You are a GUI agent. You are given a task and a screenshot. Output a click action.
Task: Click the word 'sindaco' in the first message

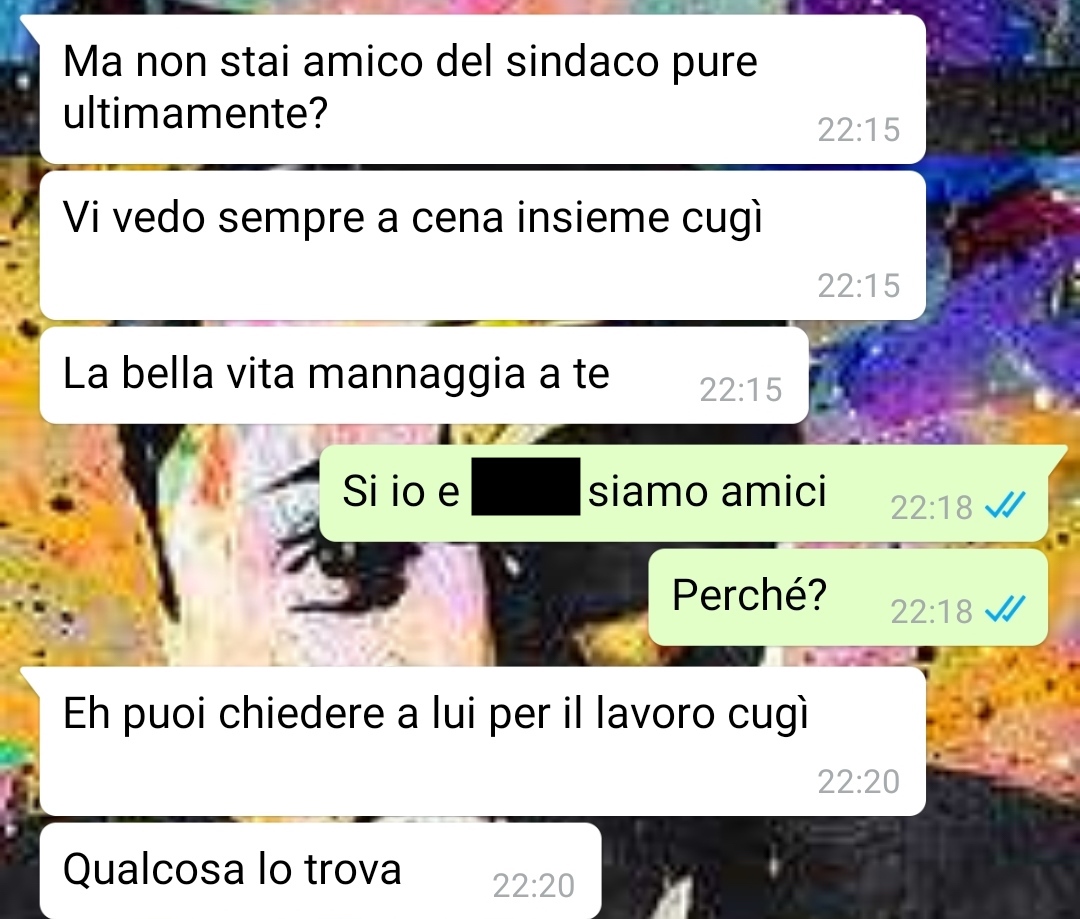[583, 61]
